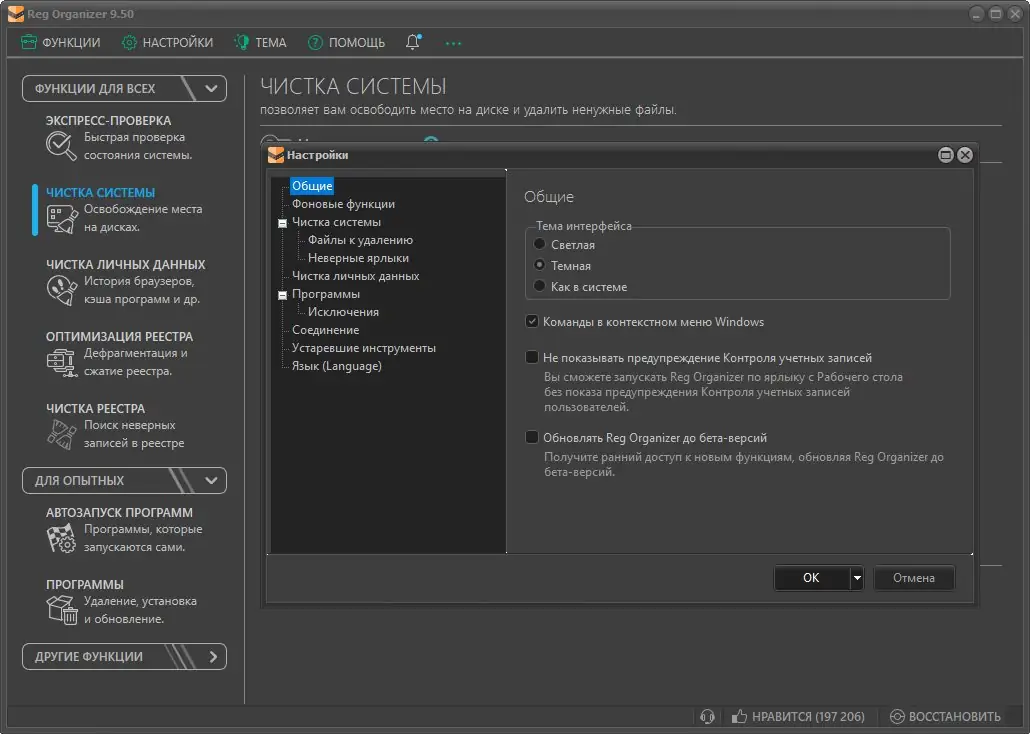Enable Обновлять Reg Organizer до бета-версий checkbox
Viewport: 1030px width, 734px height.
point(532,437)
